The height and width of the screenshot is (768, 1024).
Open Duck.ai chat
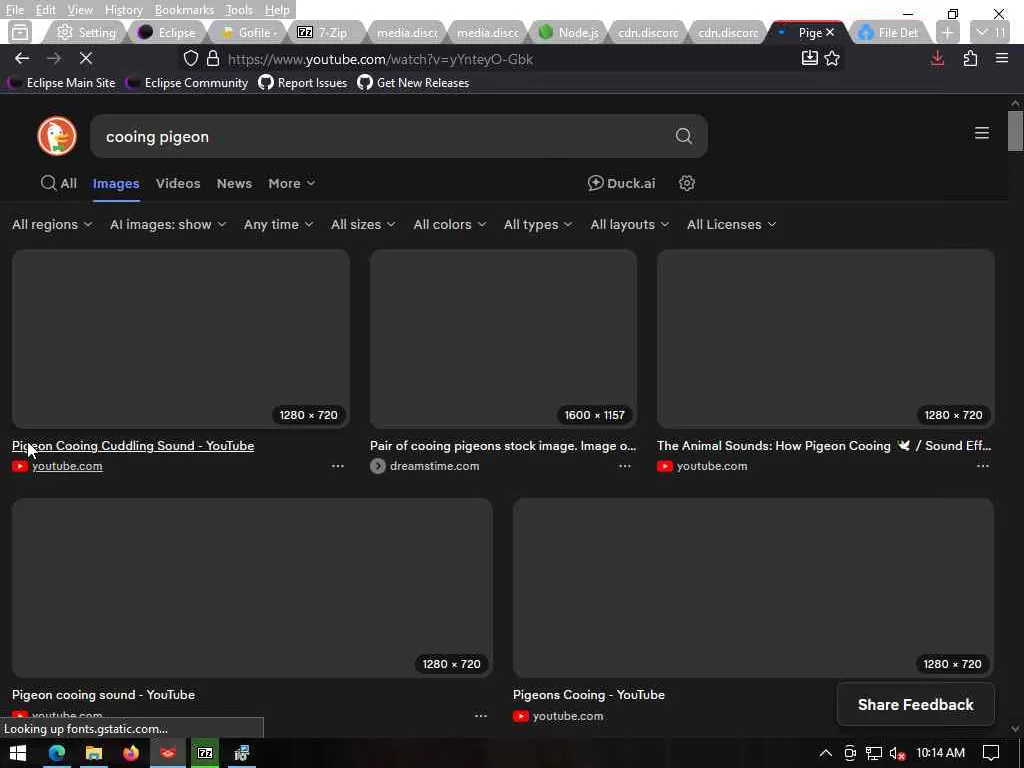point(621,184)
